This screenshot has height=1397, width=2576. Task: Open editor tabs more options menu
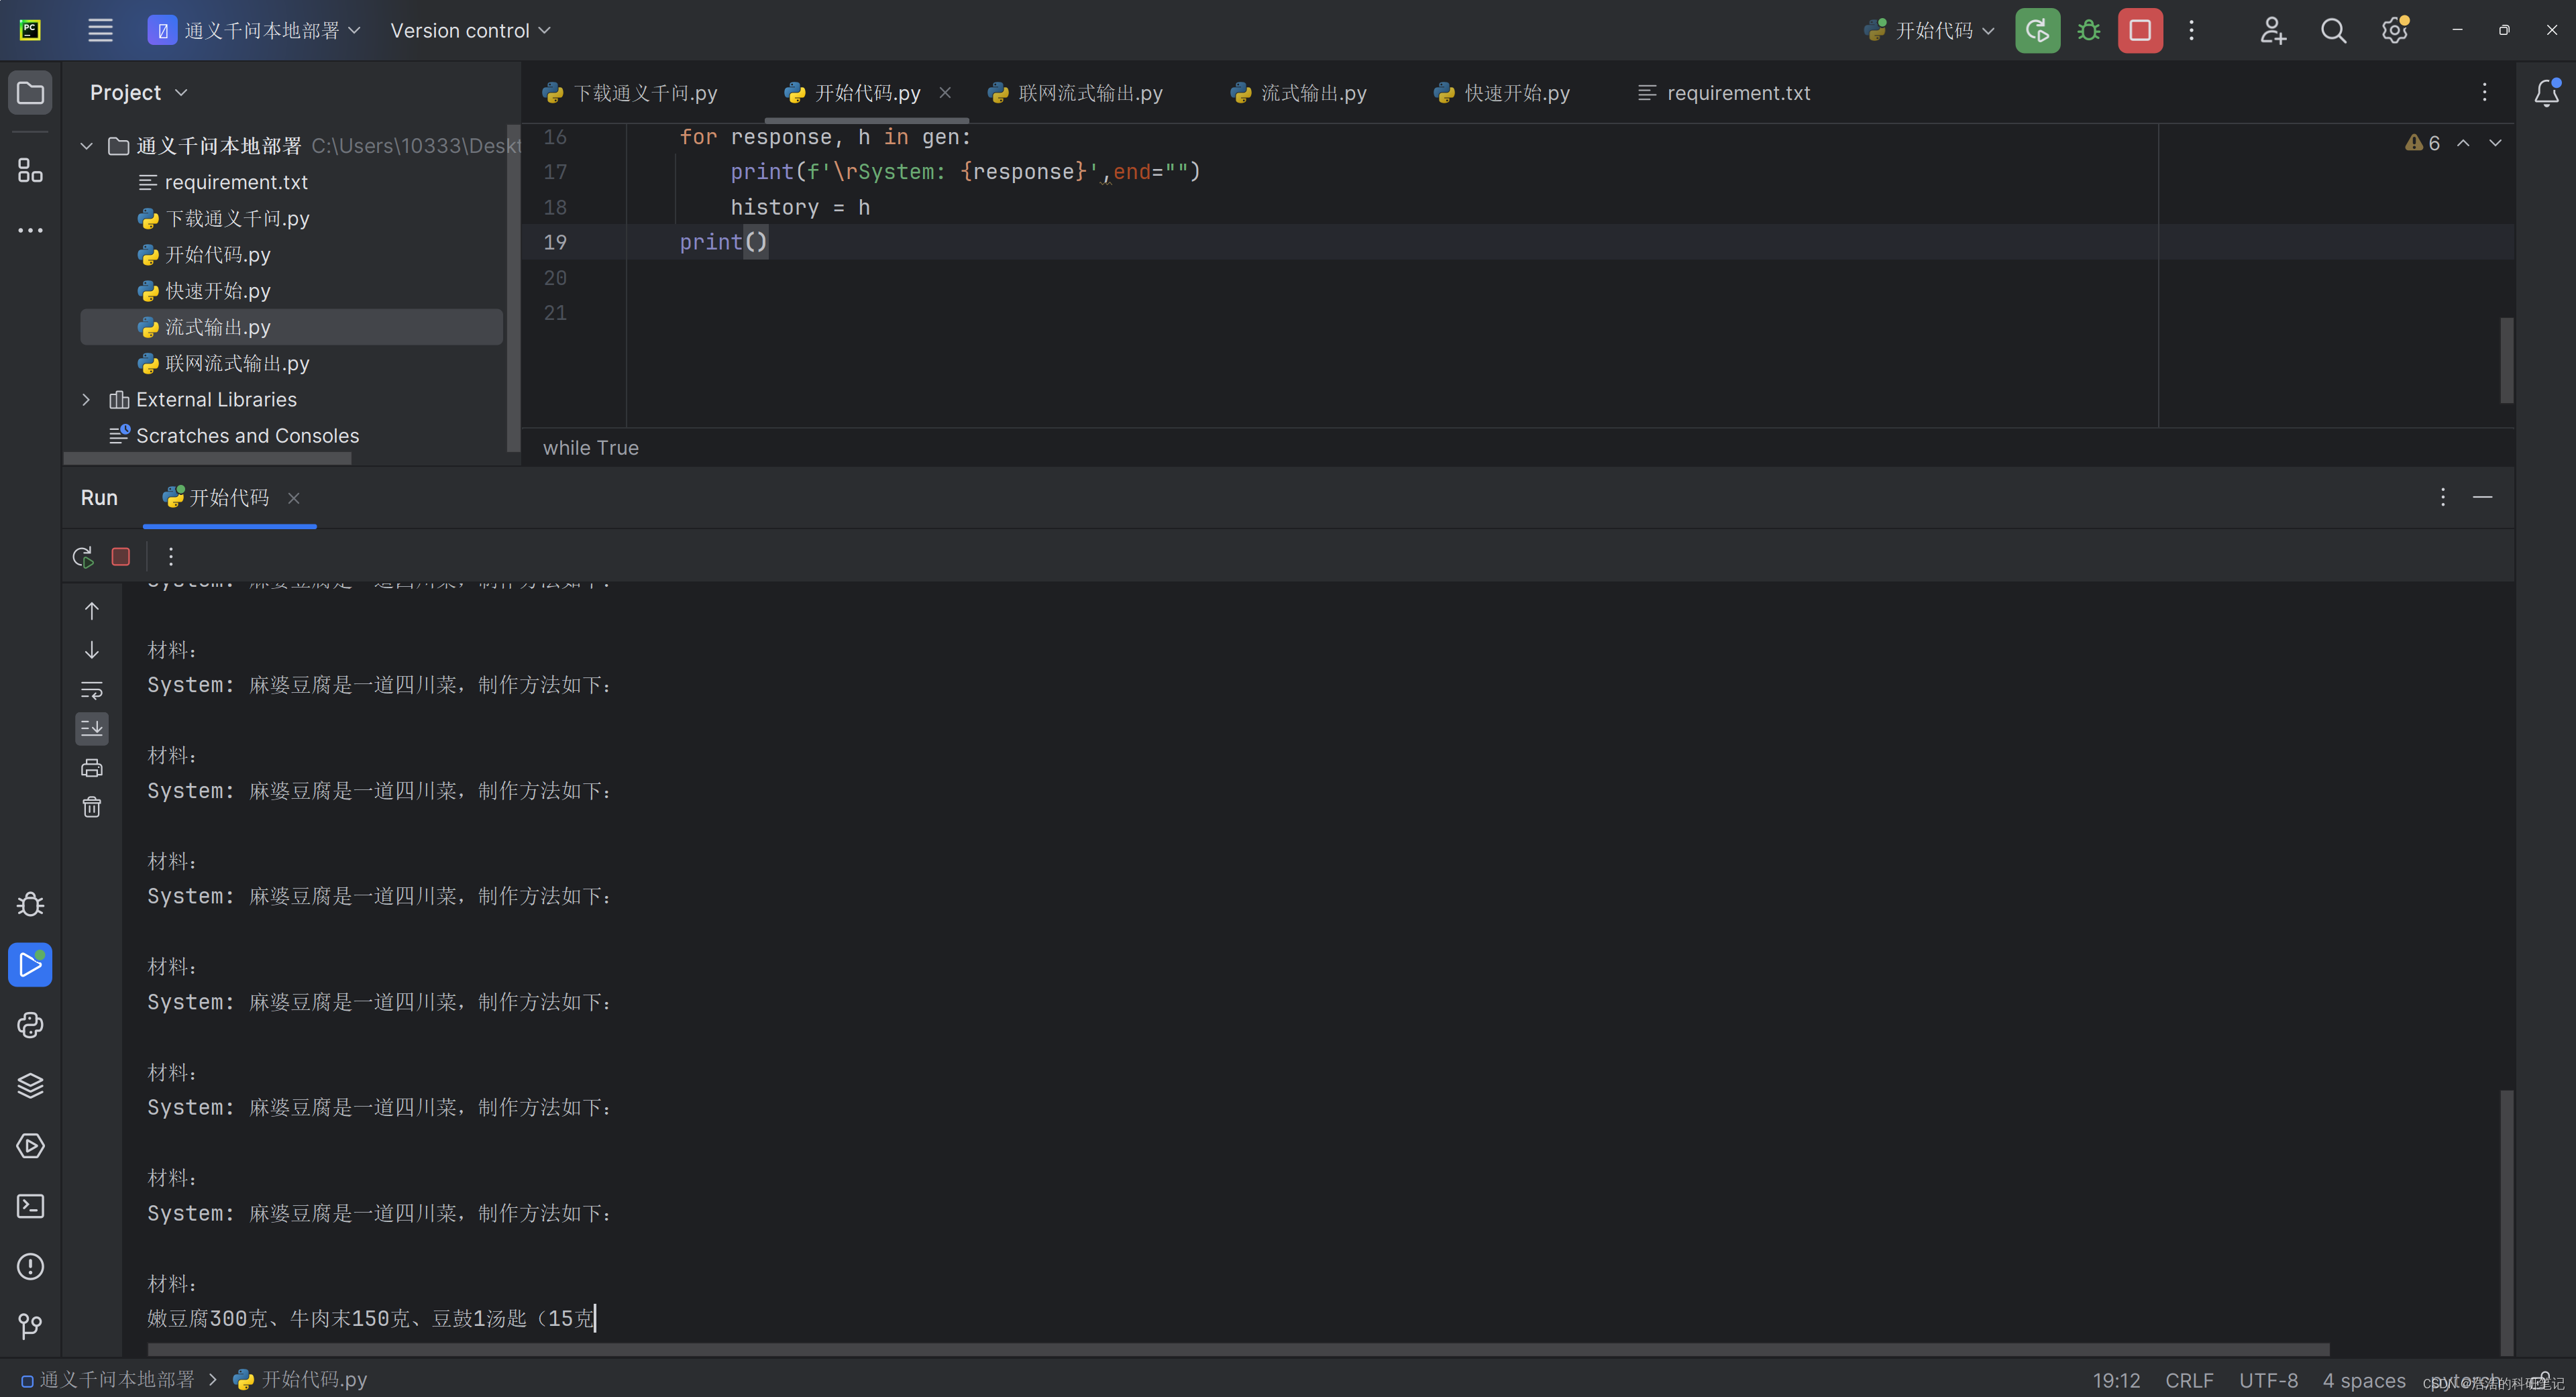pyautogui.click(x=2484, y=92)
